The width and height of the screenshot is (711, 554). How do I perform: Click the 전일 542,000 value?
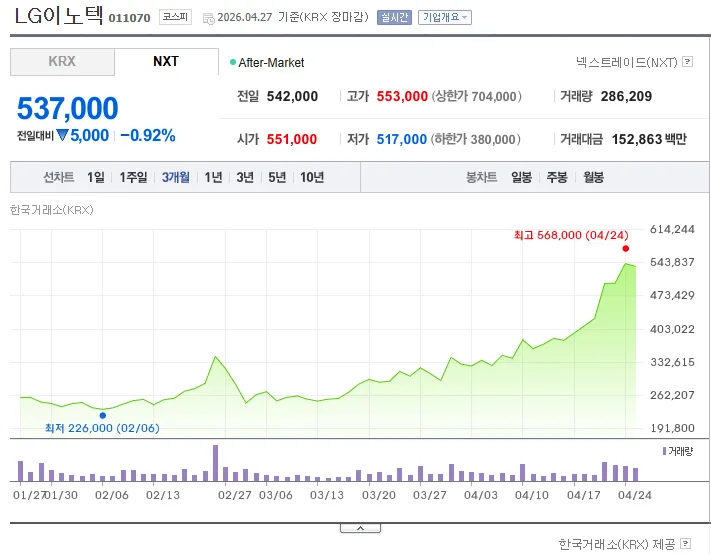(x=292, y=97)
